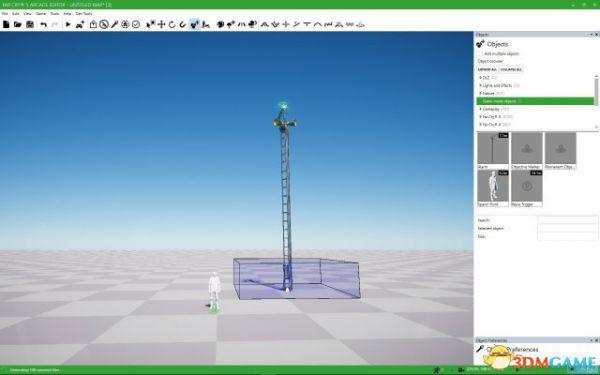Click the highlighted Objects tool icon
The image size is (600, 375).
pyautogui.click(x=195, y=24)
